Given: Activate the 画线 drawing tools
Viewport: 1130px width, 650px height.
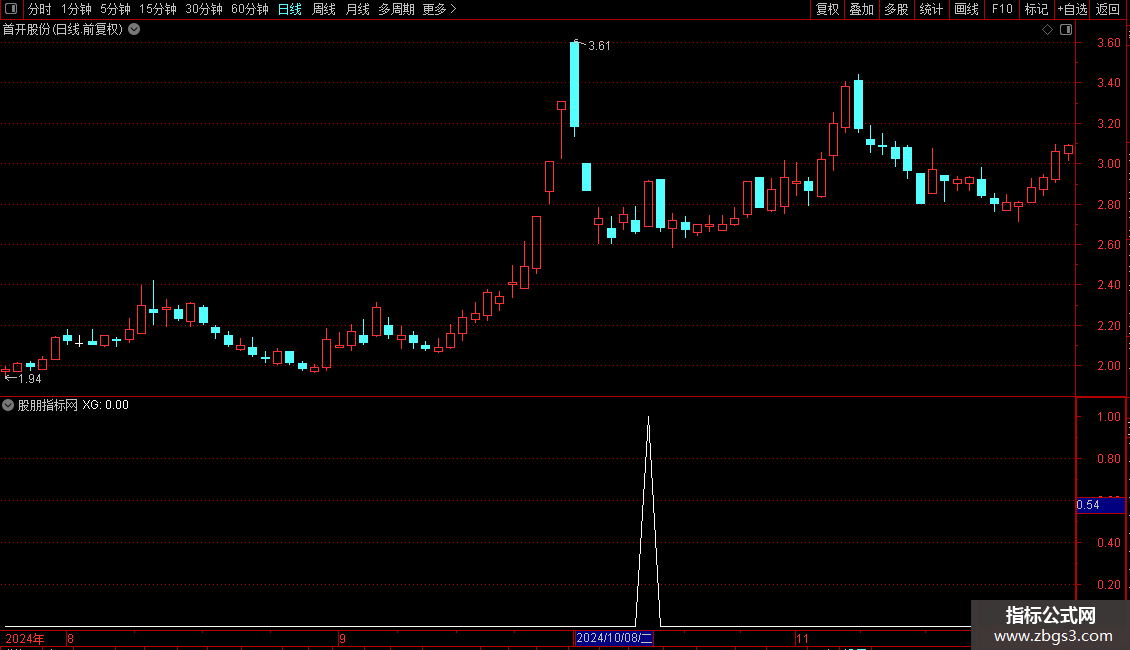Looking at the screenshot, I should (x=966, y=9).
